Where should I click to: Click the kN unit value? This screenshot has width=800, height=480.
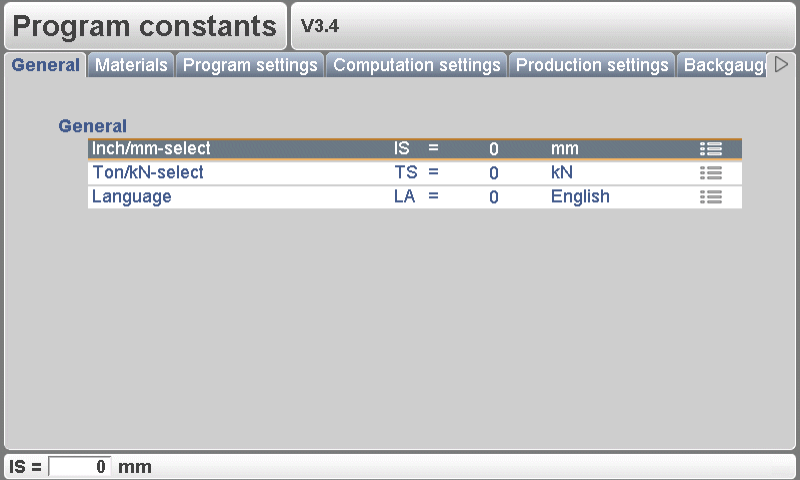(562, 173)
